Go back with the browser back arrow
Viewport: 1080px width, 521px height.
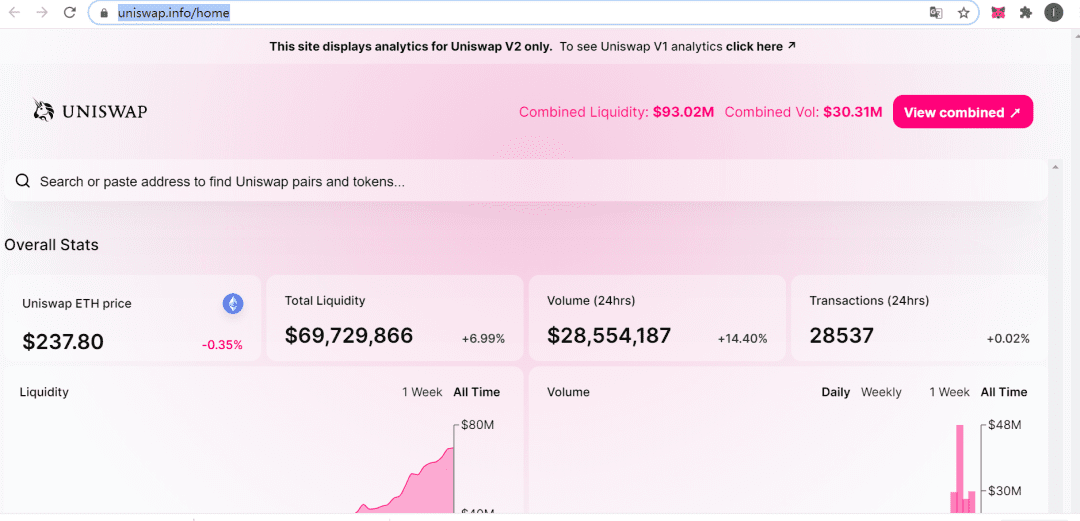coord(14,12)
